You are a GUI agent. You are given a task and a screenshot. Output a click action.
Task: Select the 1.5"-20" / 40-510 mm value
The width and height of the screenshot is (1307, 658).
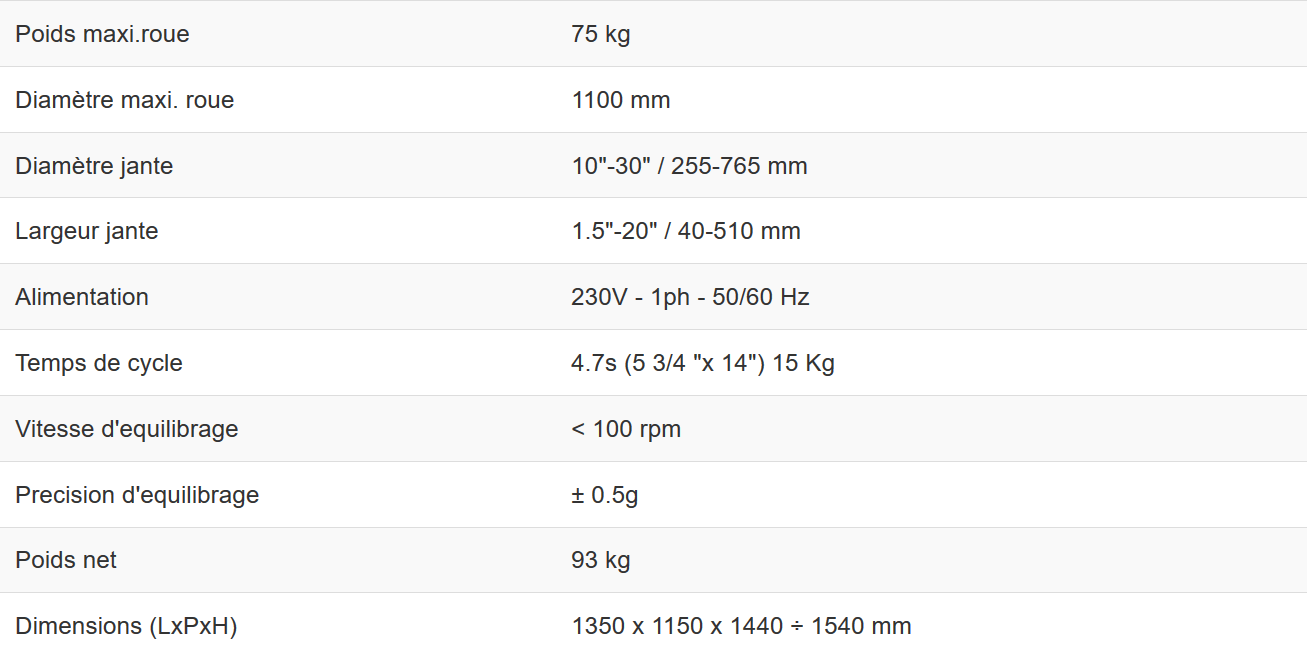[685, 231]
